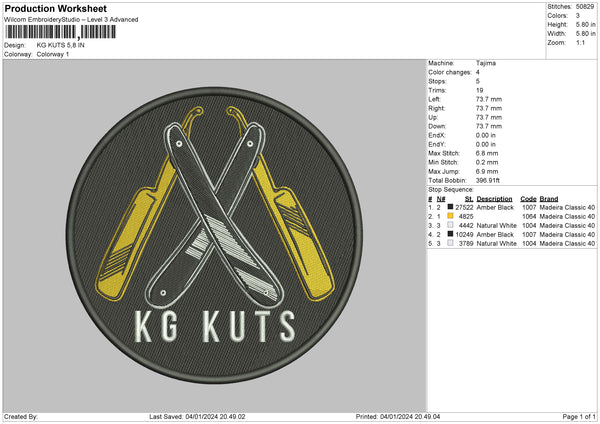The width and height of the screenshot is (600, 424).
Task: Select the Colors value '3'
Action: coord(577,16)
